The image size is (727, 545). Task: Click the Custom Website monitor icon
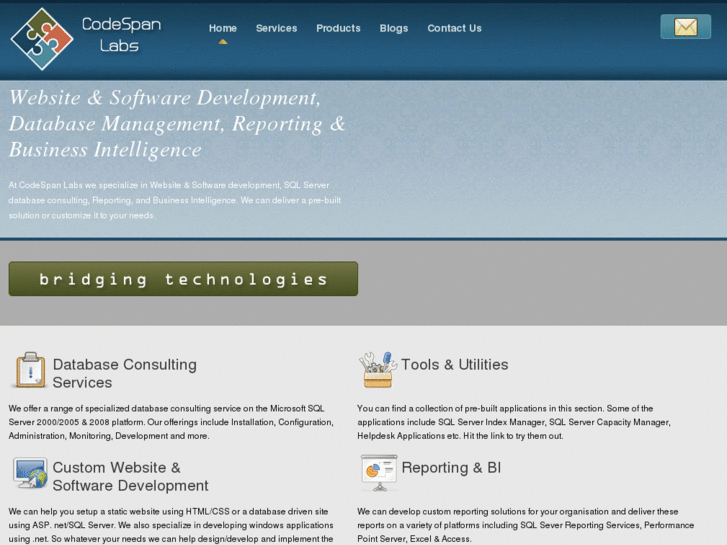(x=30, y=473)
